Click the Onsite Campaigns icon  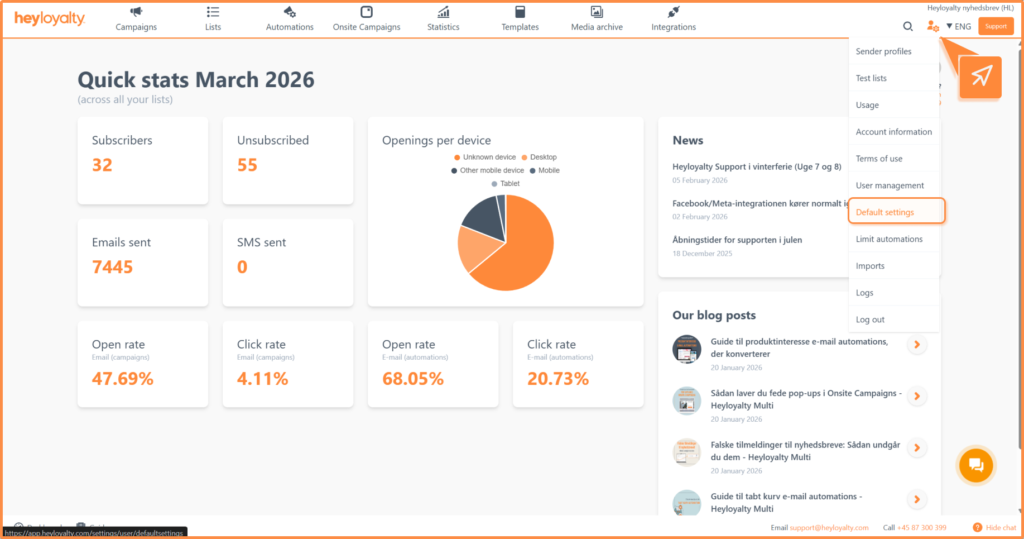[366, 12]
